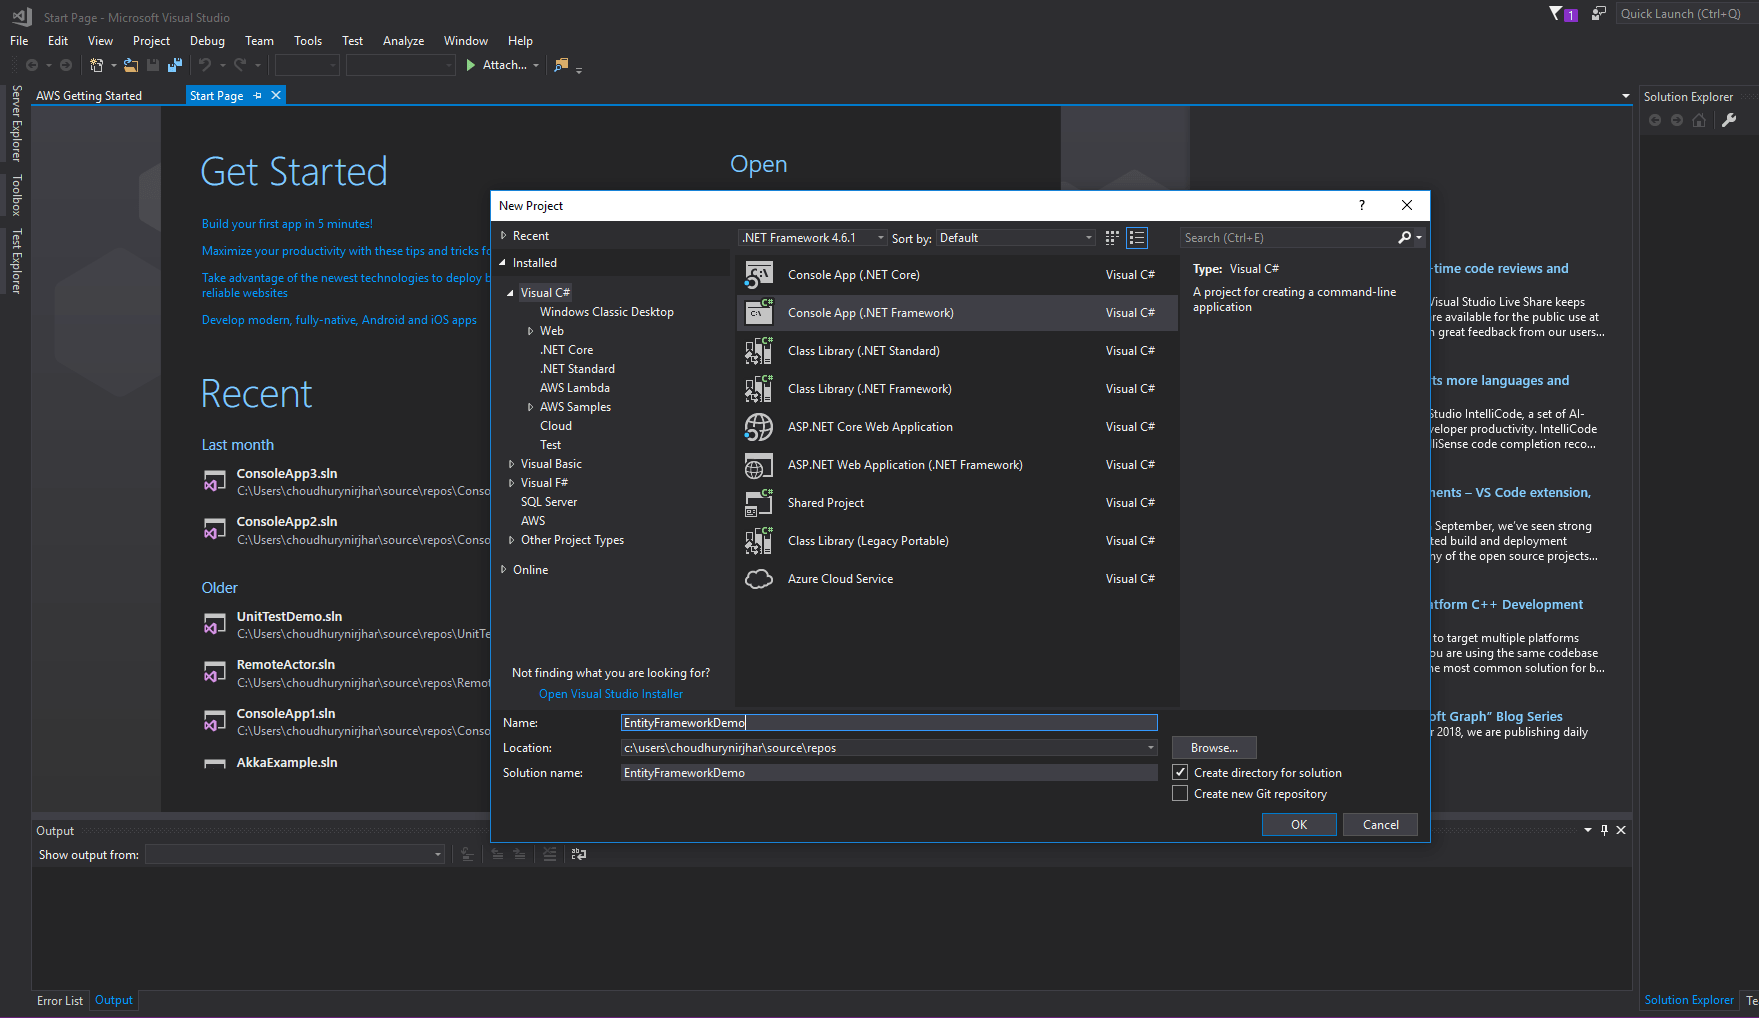Switch to the AWS Getting Started tab
The height and width of the screenshot is (1018, 1759).
tap(89, 95)
